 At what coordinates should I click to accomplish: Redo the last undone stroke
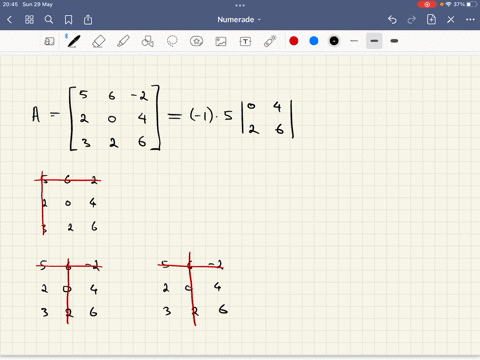412,20
